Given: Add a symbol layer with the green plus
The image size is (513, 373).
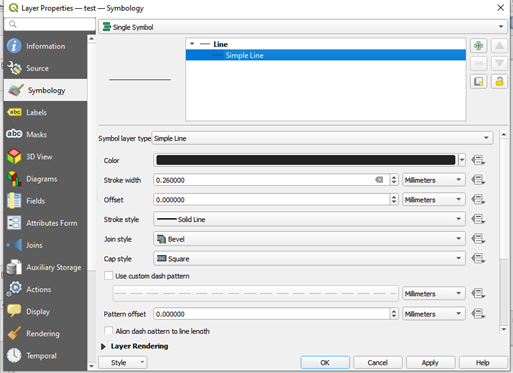Looking at the screenshot, I should click(479, 45).
